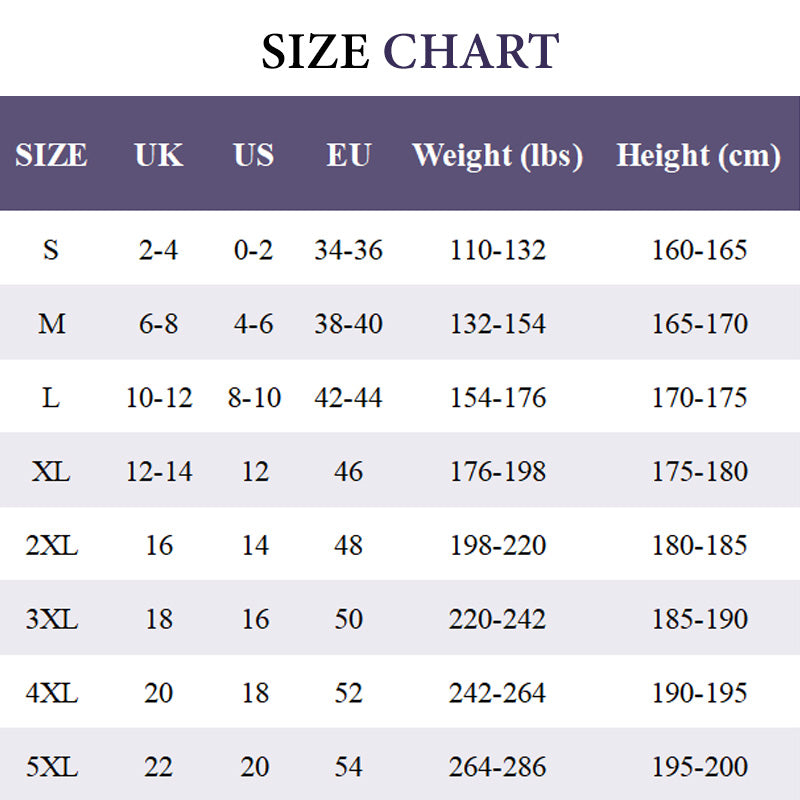
Task: Select the S size row label
Action: (51, 249)
